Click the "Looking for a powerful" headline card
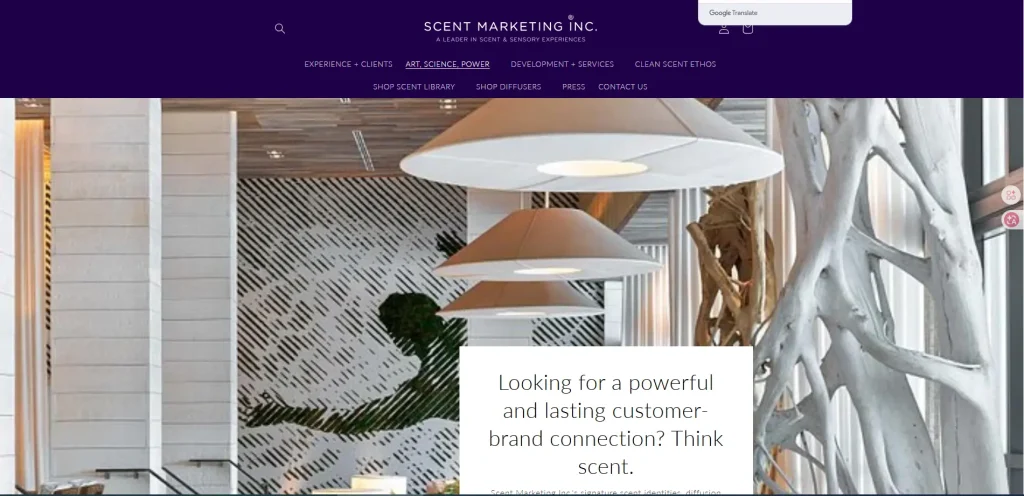 pyautogui.click(x=606, y=420)
